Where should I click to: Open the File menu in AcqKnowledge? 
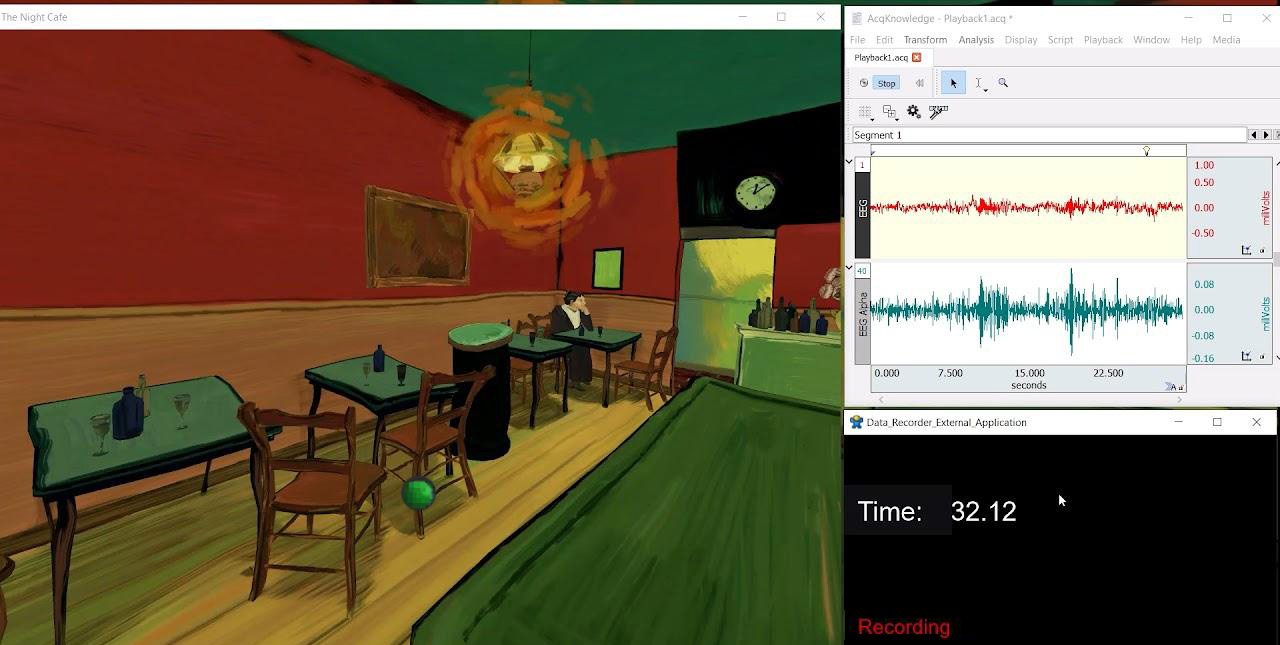pyautogui.click(x=858, y=40)
